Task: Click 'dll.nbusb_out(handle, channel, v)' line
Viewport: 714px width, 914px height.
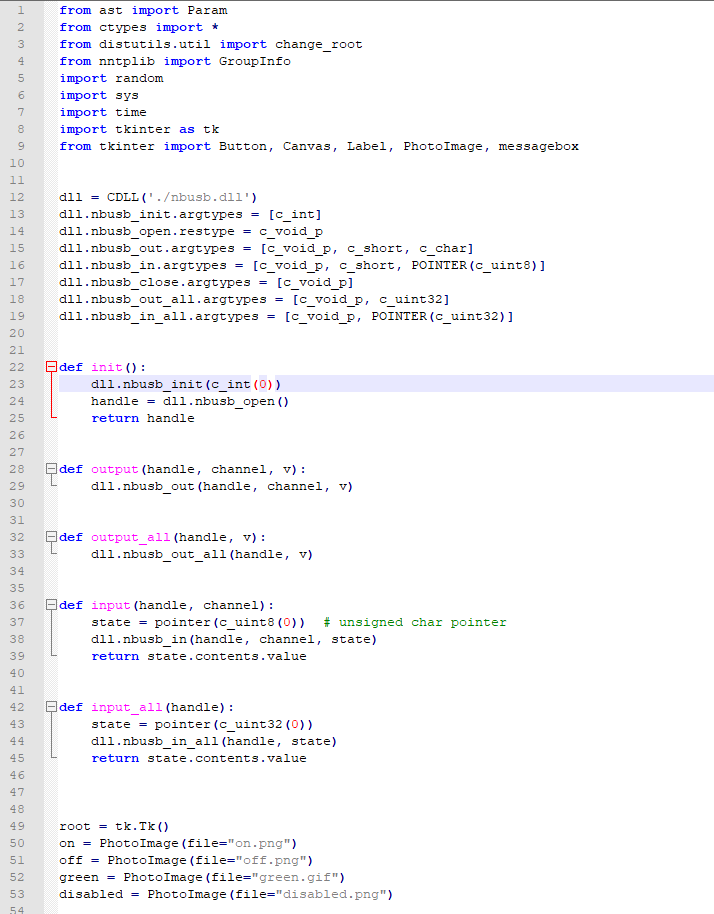Action: coord(222,486)
